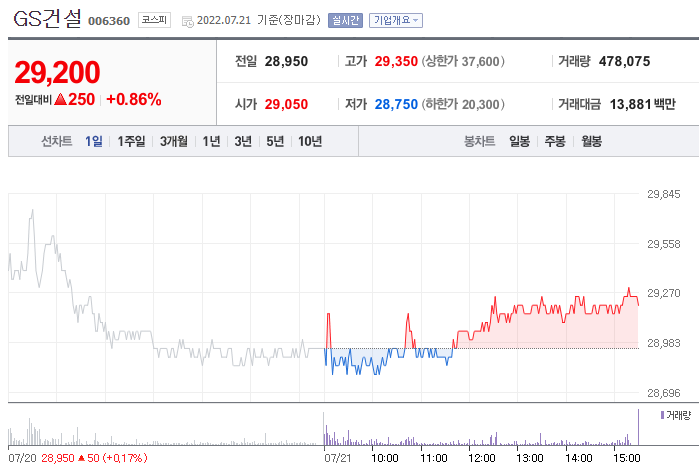Click the previous-day summary 28,950 ▲50 (+0.17%)

pyautogui.click(x=94, y=458)
